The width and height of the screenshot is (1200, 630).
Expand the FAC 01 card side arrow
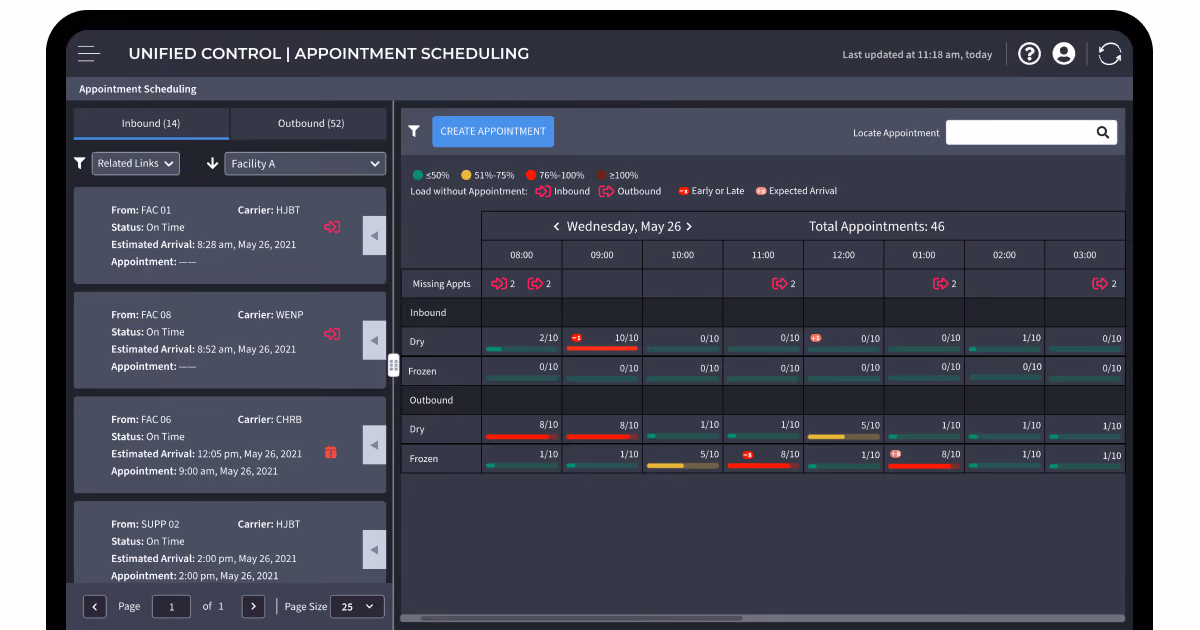click(374, 236)
